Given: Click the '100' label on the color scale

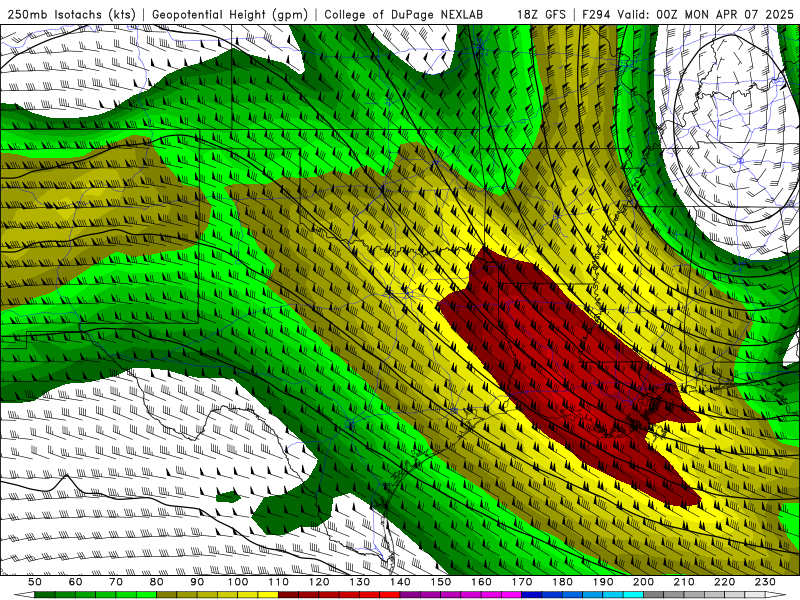Looking at the screenshot, I should [x=238, y=582].
